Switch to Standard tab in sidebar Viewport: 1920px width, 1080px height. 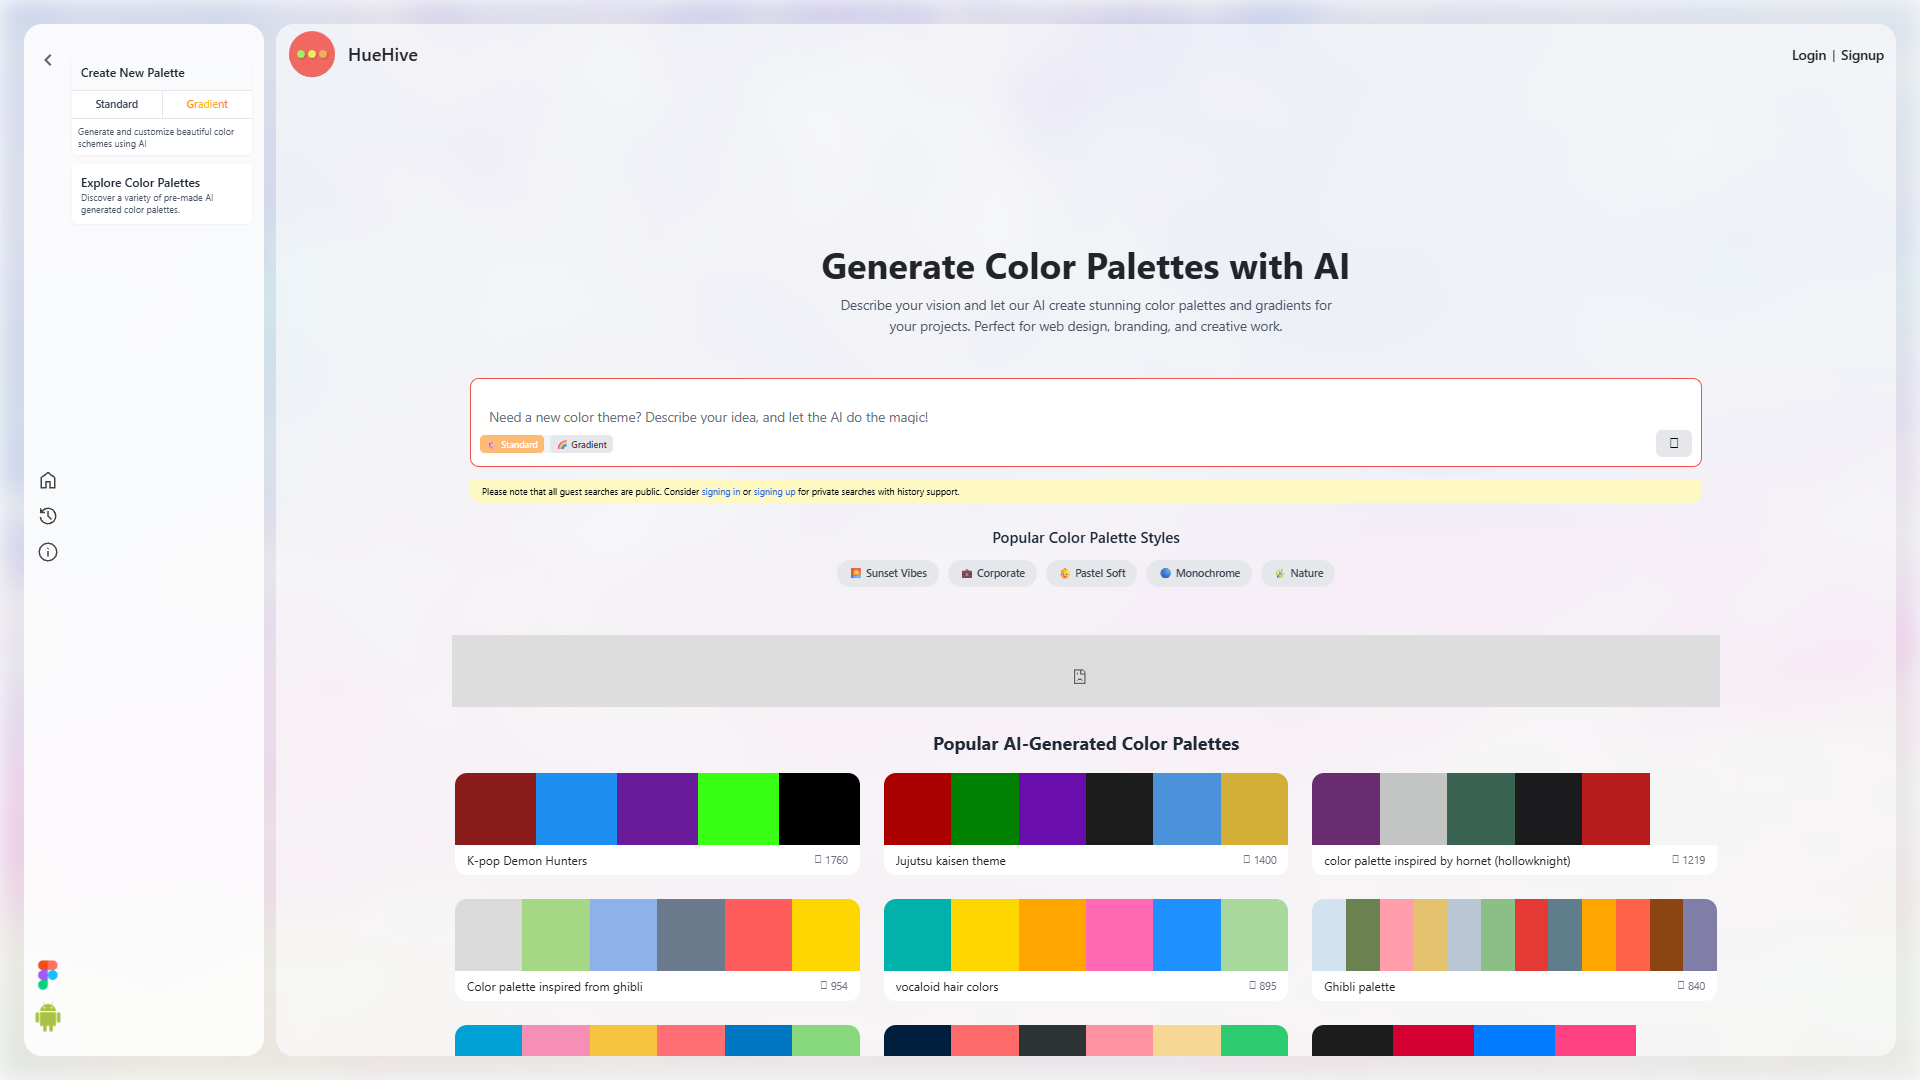tap(117, 104)
